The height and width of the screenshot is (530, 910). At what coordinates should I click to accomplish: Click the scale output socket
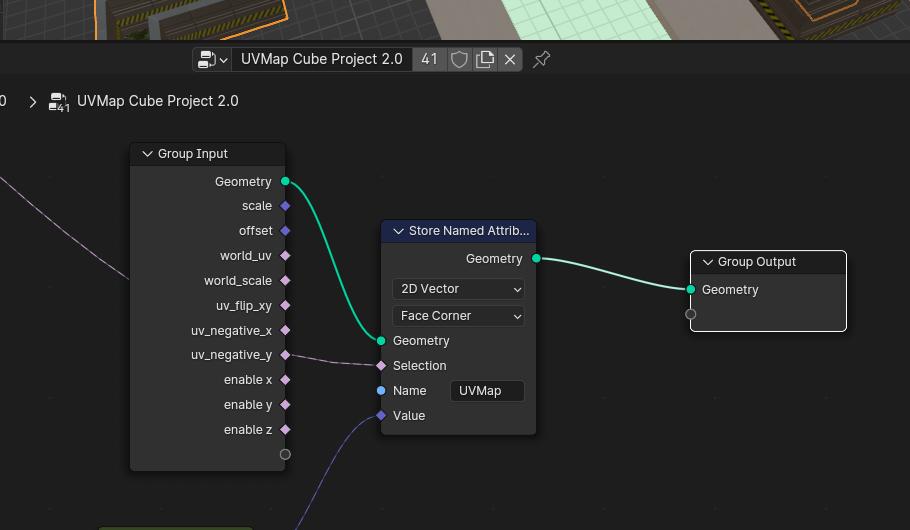285,205
